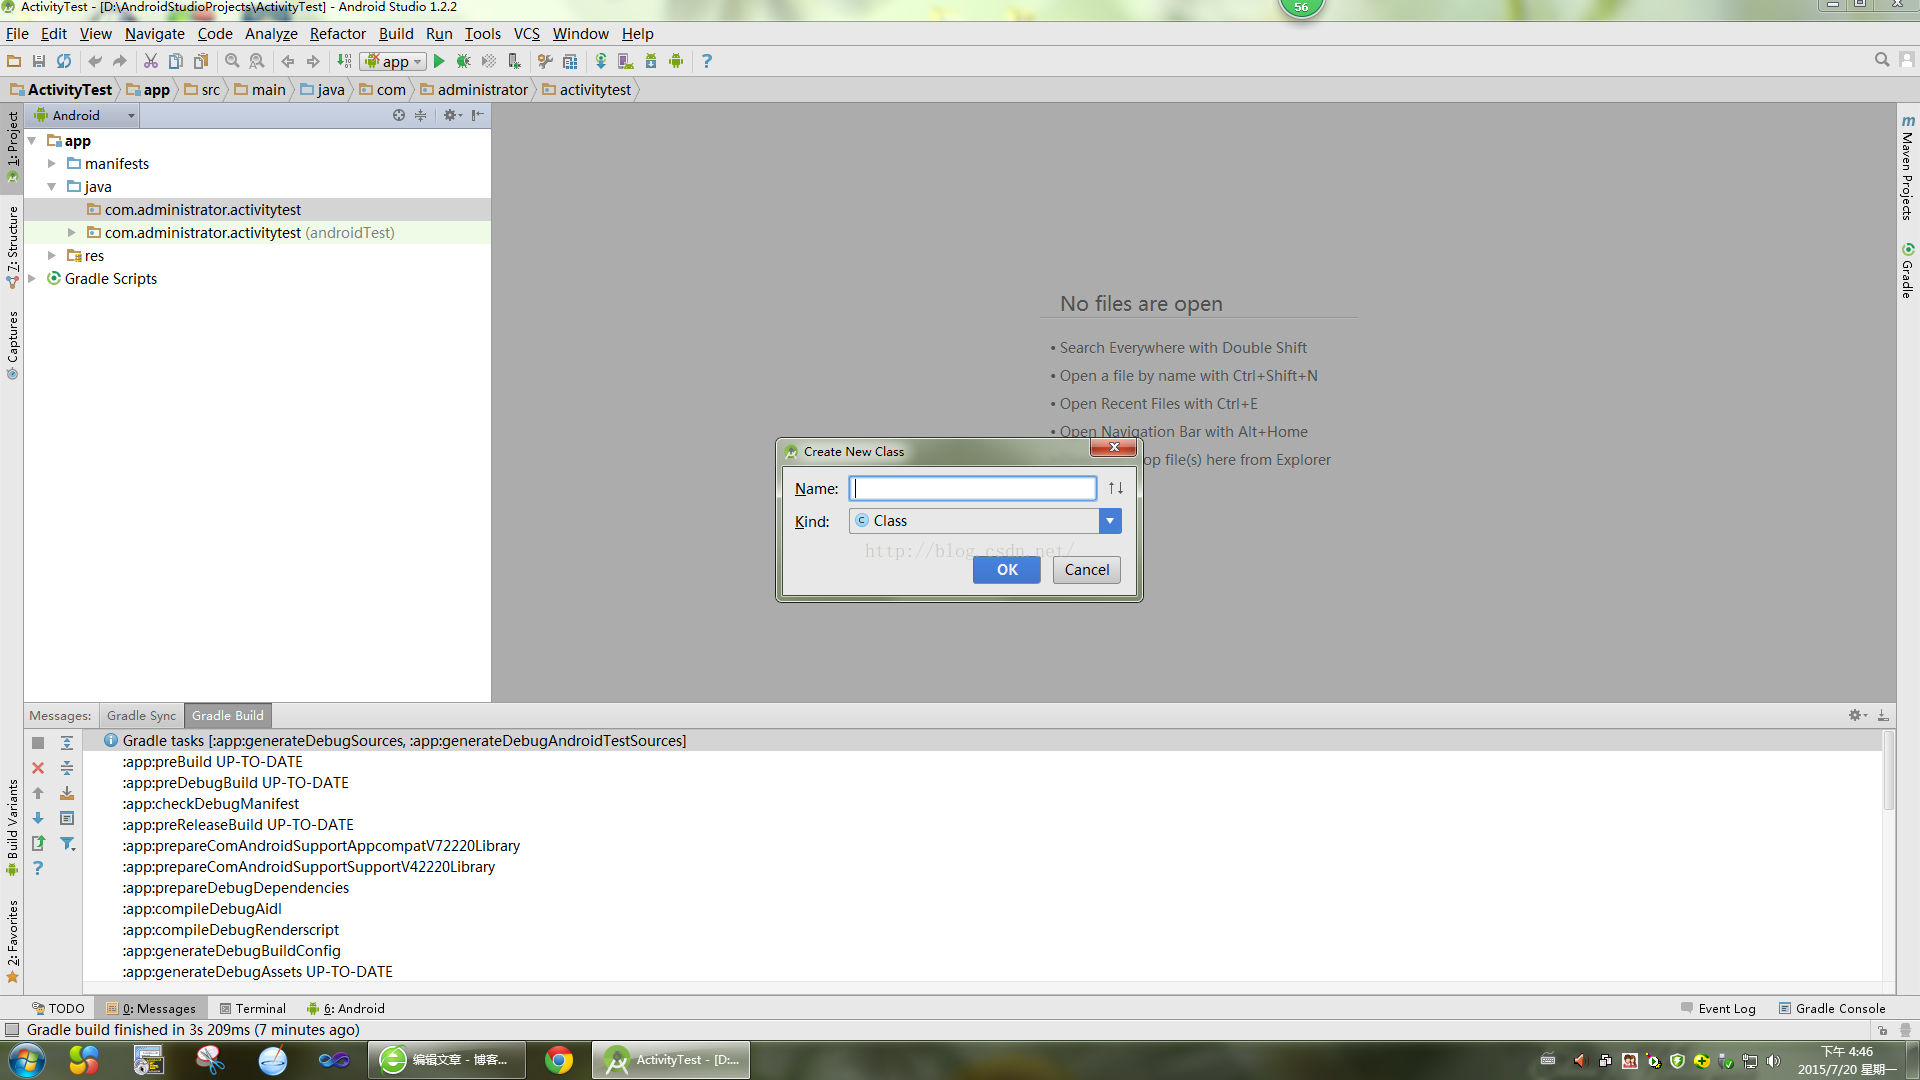Click the Save All toolbar icon
The width and height of the screenshot is (1920, 1080).
[39, 61]
